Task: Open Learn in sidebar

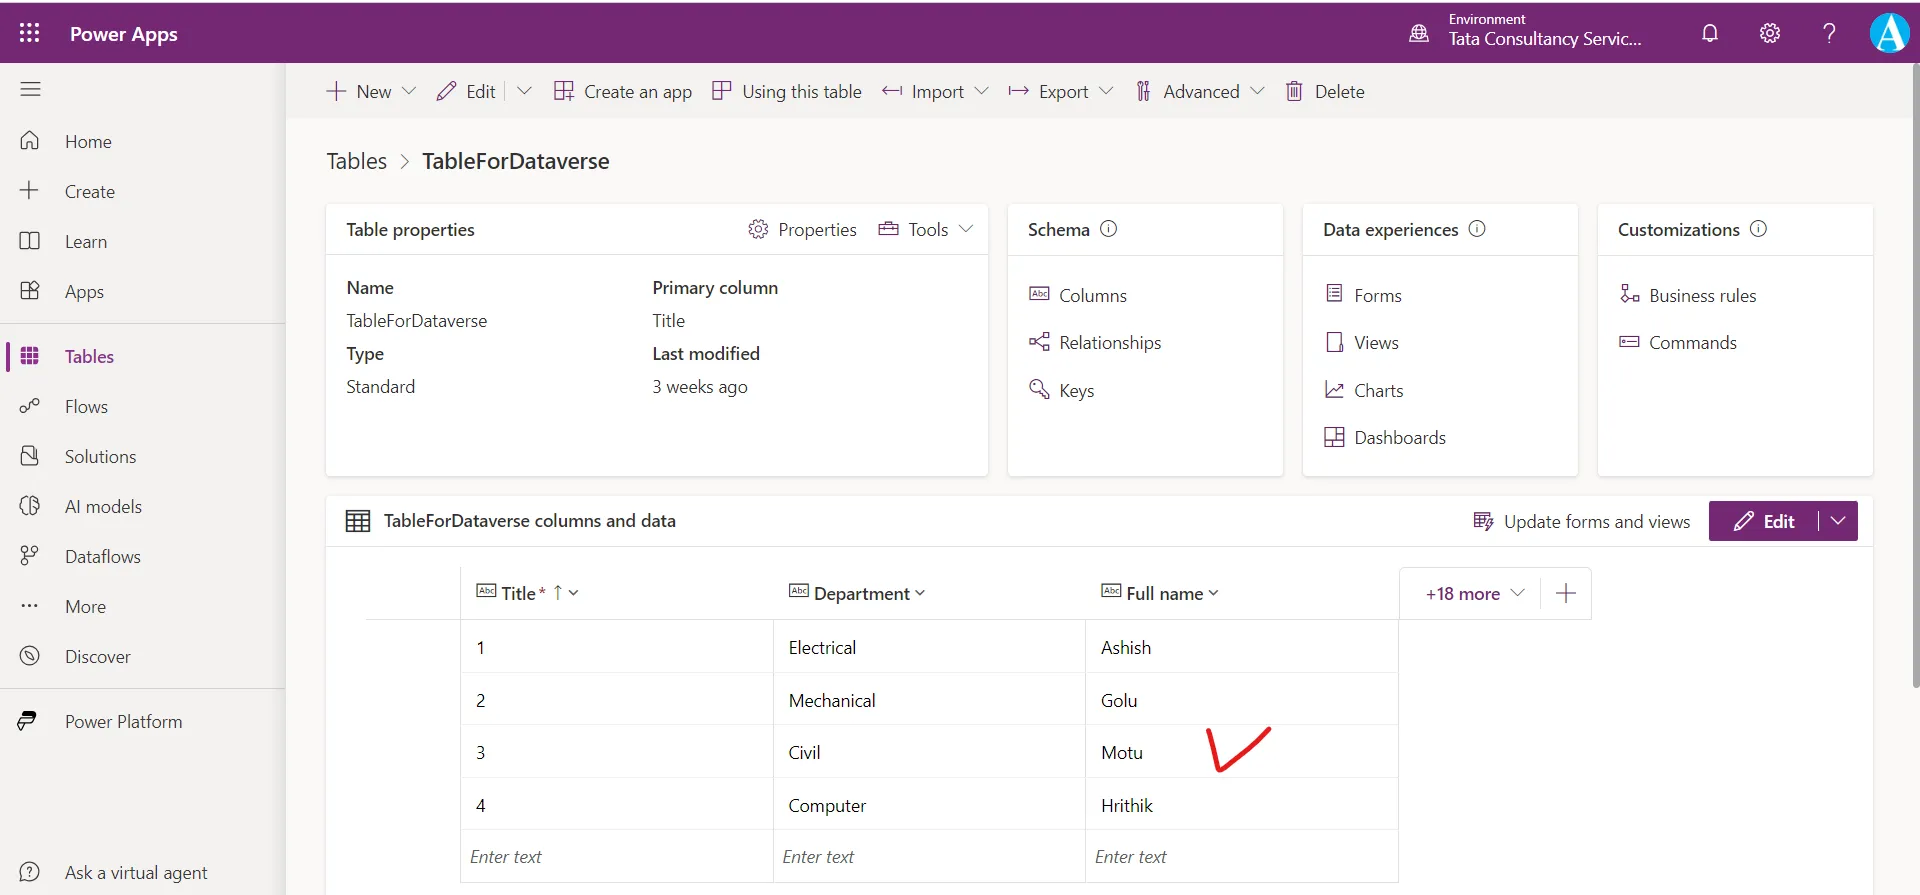Action: 143,241
